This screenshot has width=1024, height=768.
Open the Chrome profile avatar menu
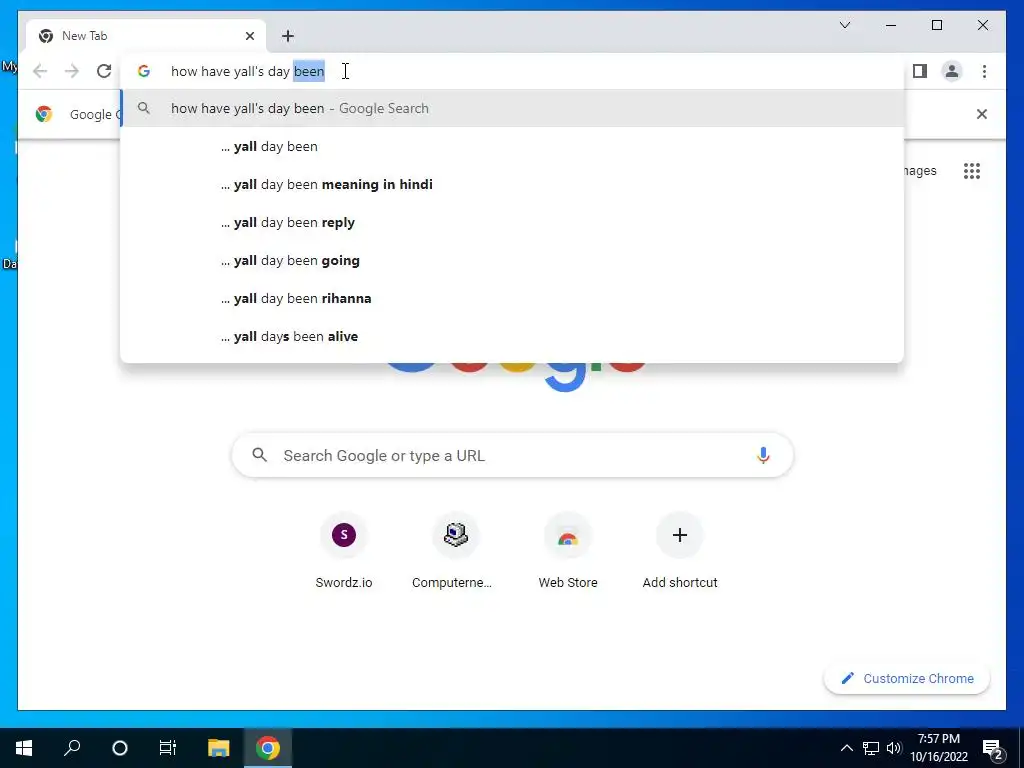click(952, 71)
